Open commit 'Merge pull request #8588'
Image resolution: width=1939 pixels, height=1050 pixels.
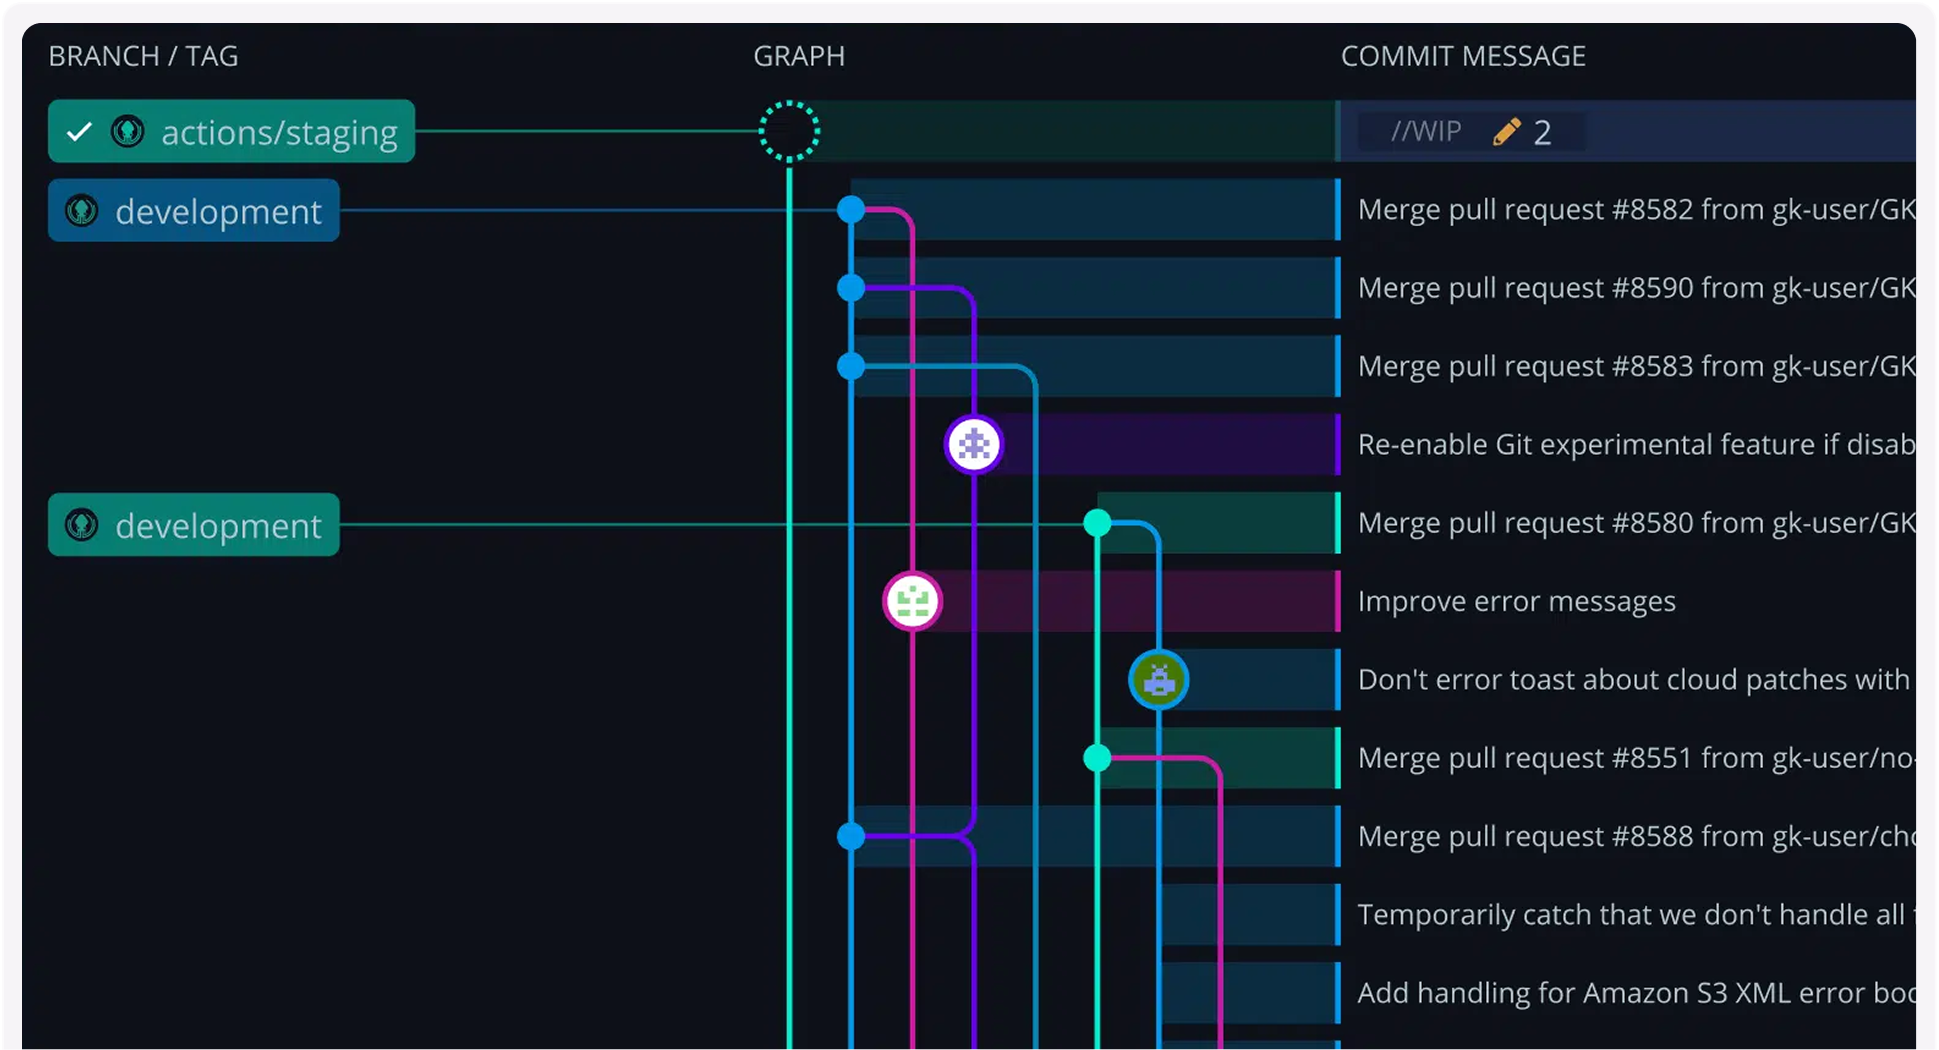pyautogui.click(x=1637, y=836)
